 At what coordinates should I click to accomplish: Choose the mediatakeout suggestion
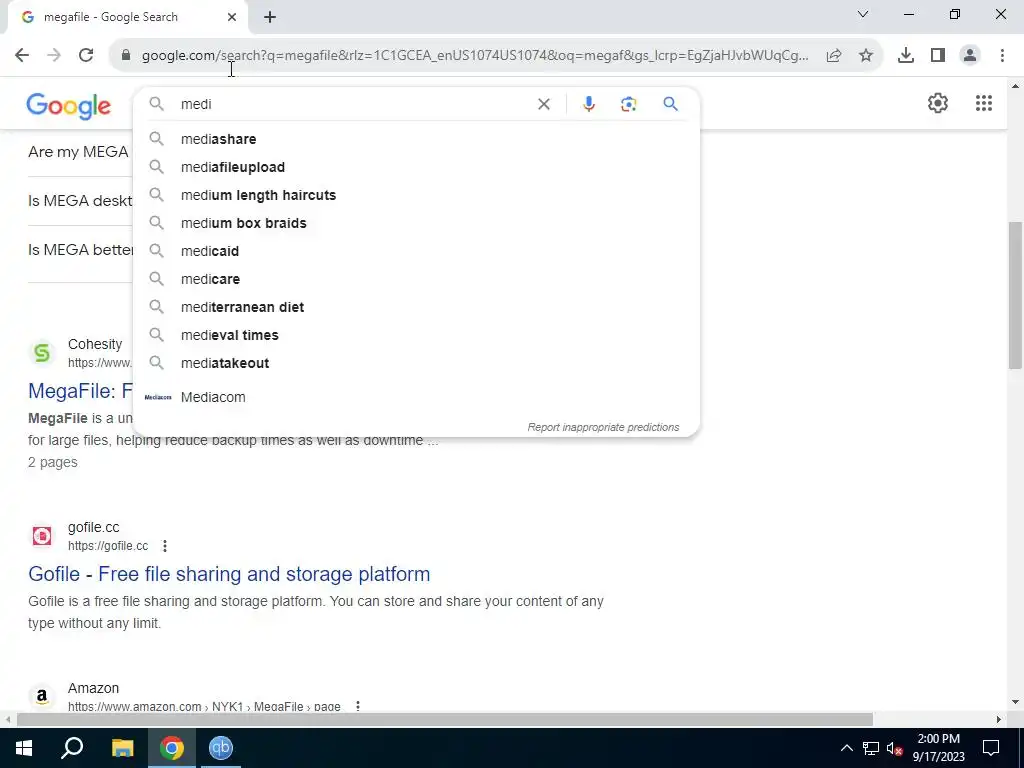[x=417, y=363]
